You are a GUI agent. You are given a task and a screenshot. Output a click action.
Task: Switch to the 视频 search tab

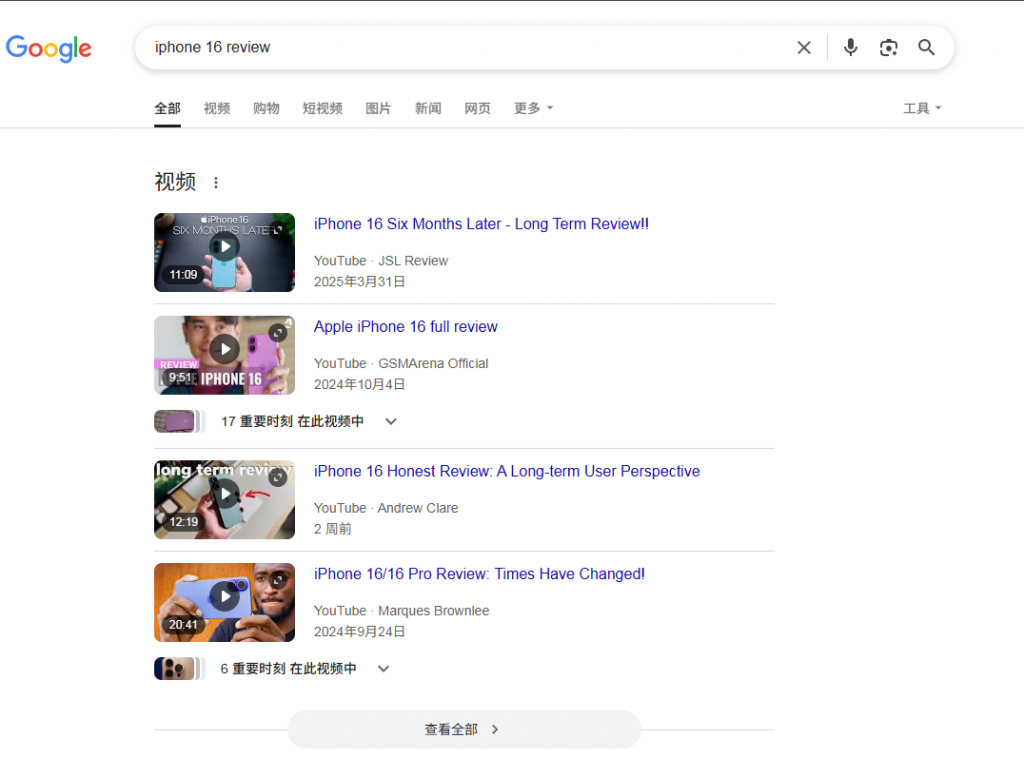pyautogui.click(x=217, y=108)
